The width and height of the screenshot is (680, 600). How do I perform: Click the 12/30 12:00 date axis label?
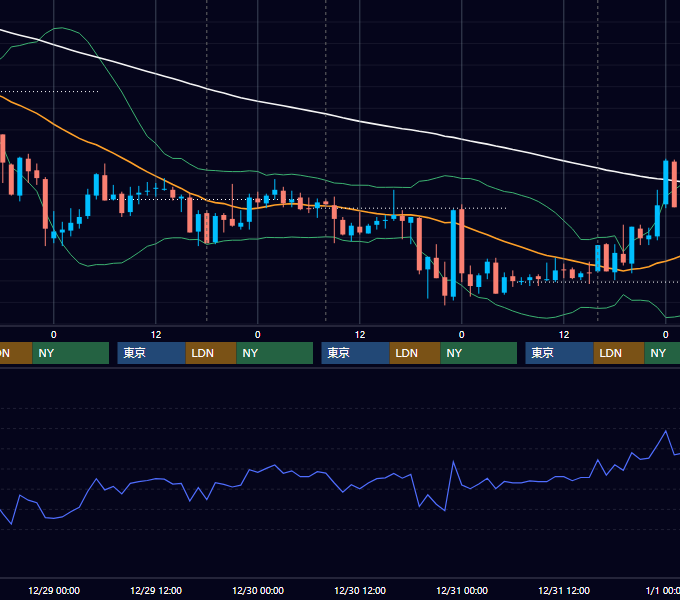(360, 590)
